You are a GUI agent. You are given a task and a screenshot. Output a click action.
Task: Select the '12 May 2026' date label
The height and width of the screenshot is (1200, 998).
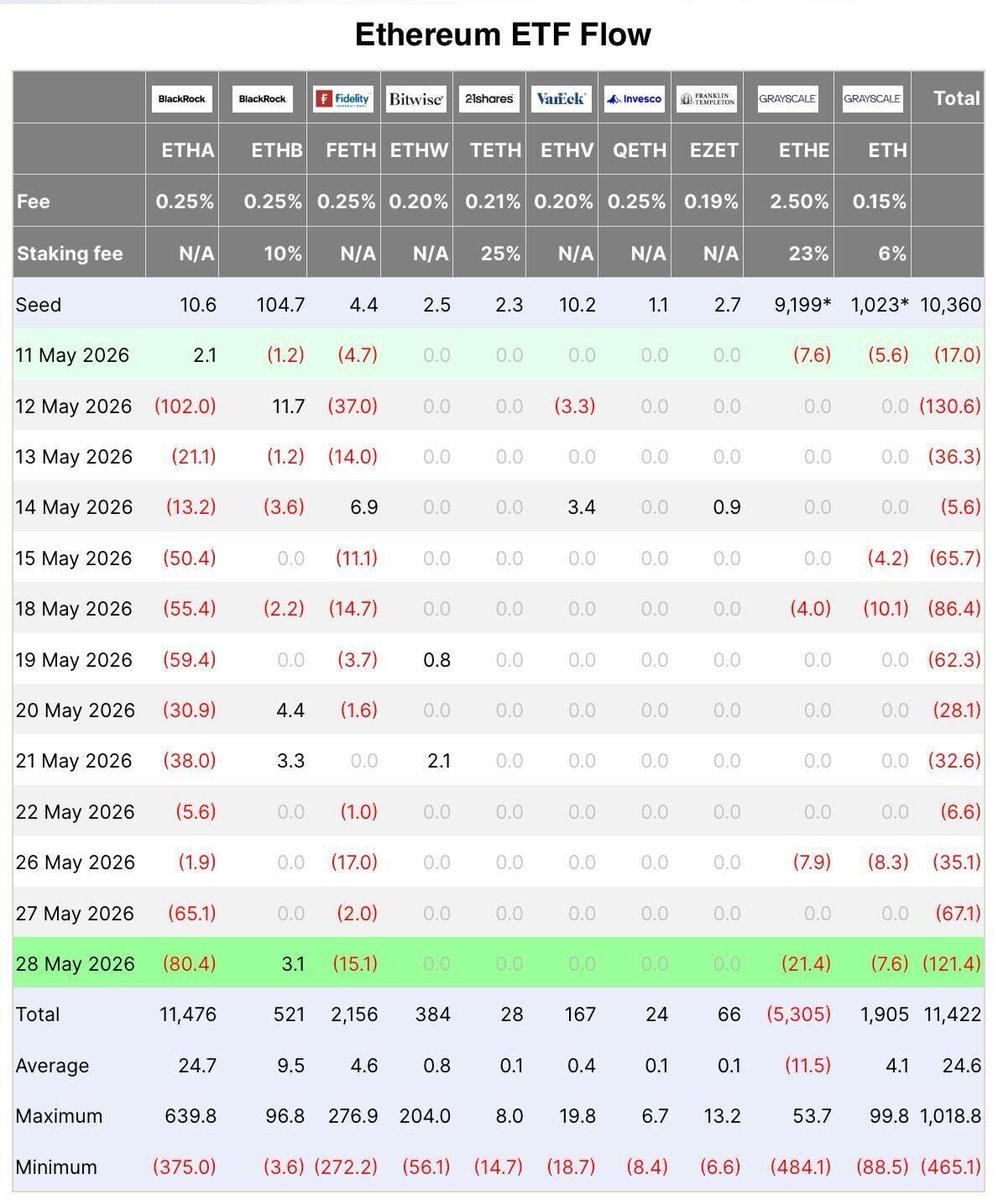pyautogui.click(x=74, y=406)
